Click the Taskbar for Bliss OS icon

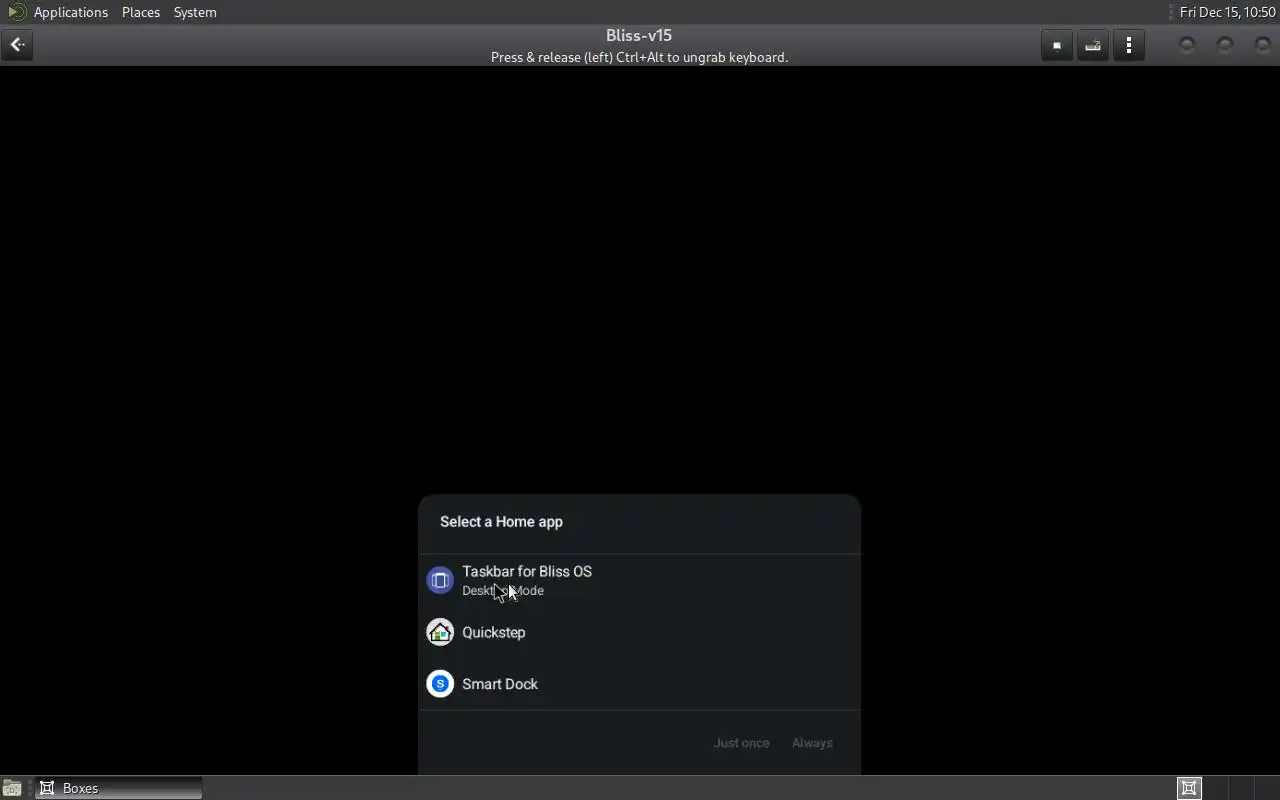pyautogui.click(x=440, y=580)
